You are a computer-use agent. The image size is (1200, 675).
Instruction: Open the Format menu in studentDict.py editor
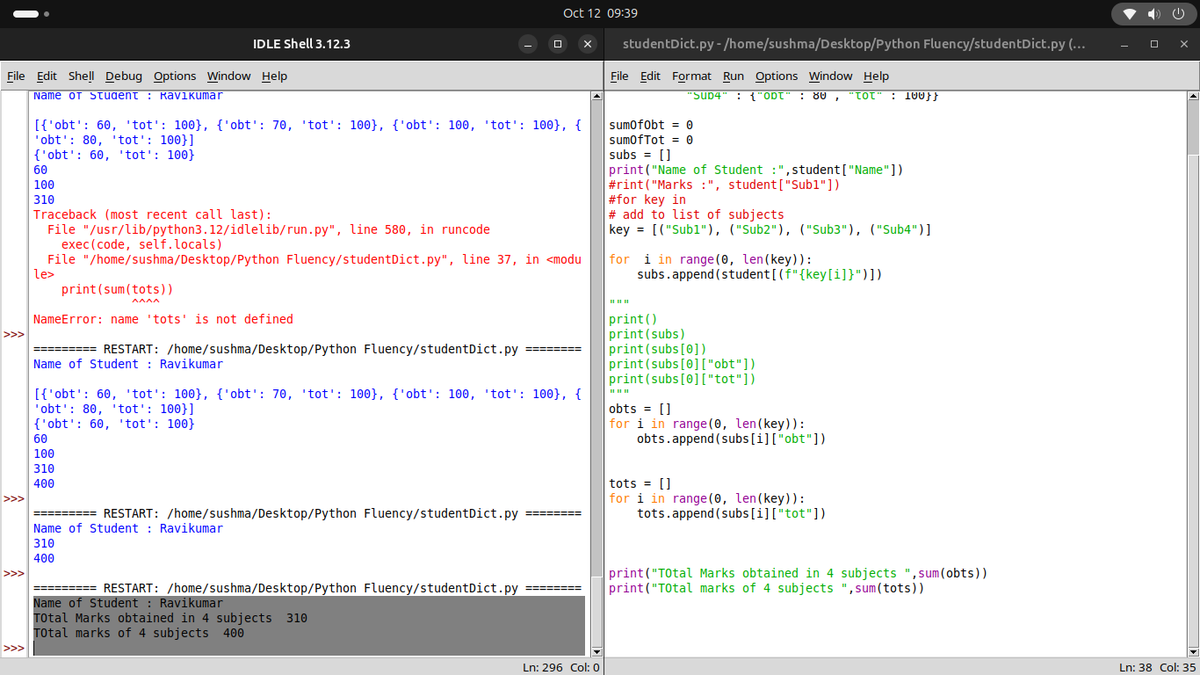coord(691,76)
